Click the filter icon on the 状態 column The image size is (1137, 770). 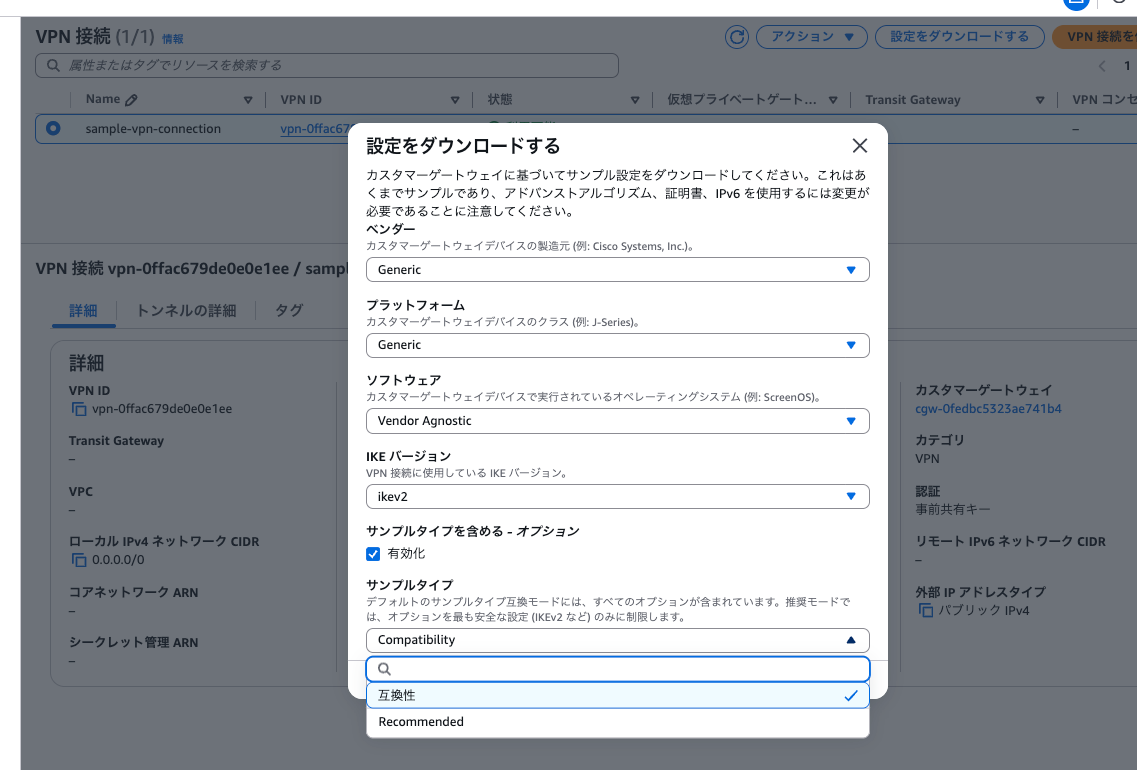pyautogui.click(x=635, y=99)
